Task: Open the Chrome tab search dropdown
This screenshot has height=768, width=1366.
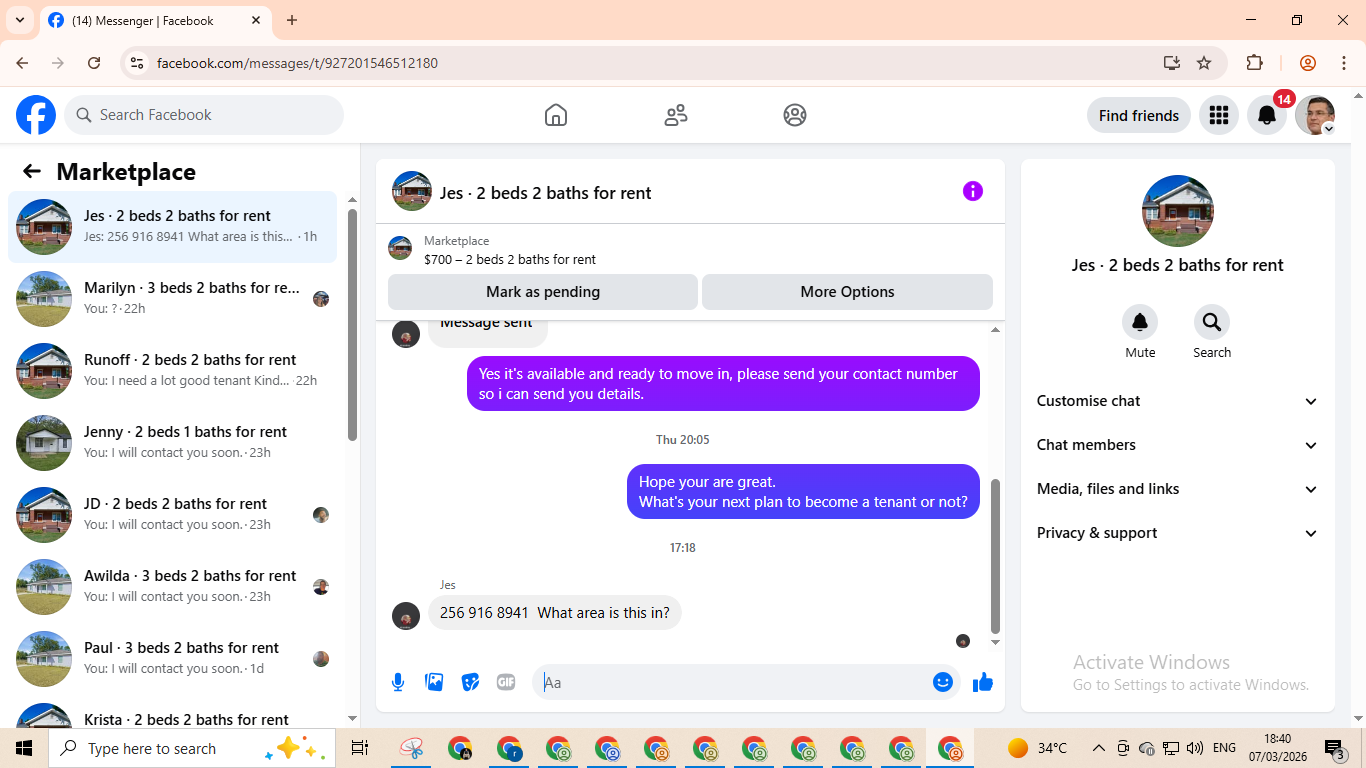Action: [19, 20]
